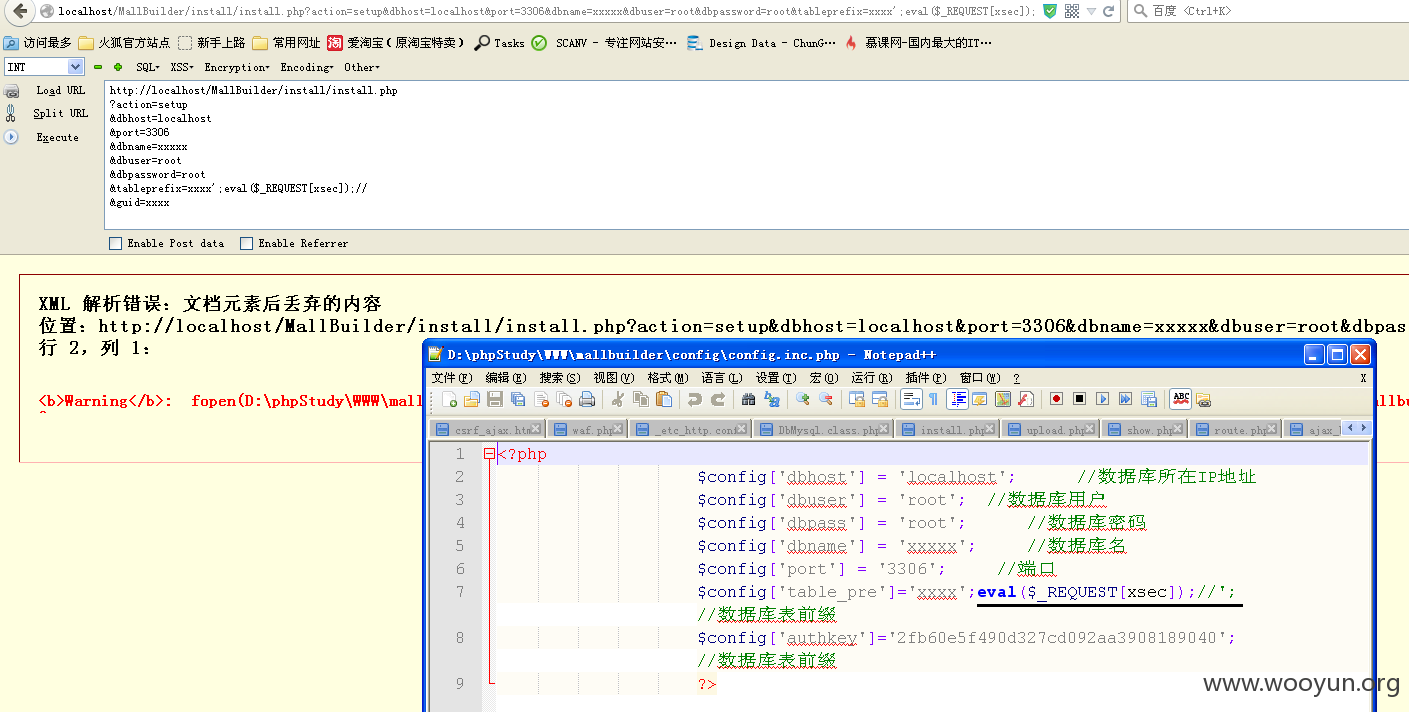Open the INT type dropdown in HackBar
Image resolution: width=1409 pixels, height=712 pixels.
[x=44, y=67]
